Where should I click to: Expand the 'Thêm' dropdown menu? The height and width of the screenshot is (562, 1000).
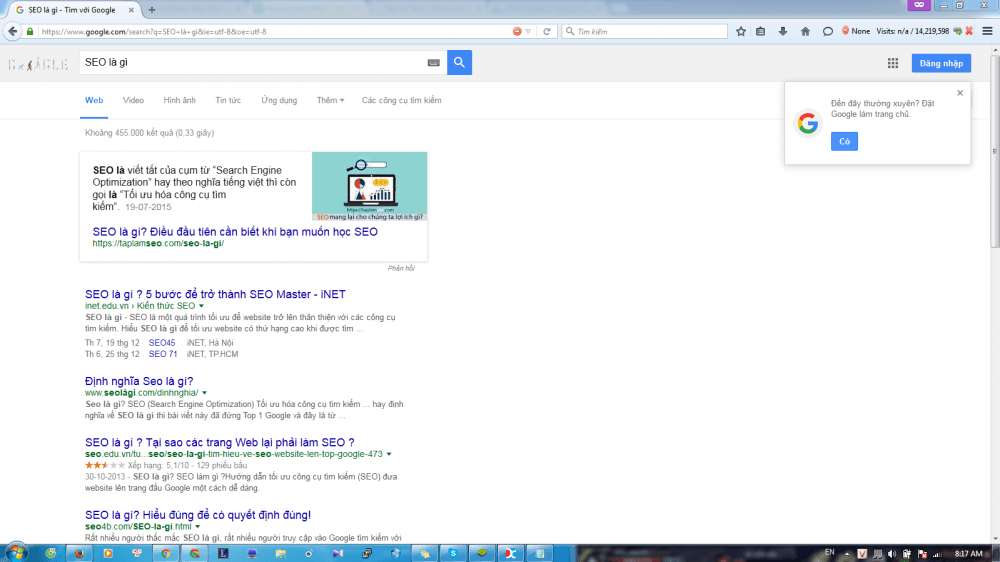point(330,100)
